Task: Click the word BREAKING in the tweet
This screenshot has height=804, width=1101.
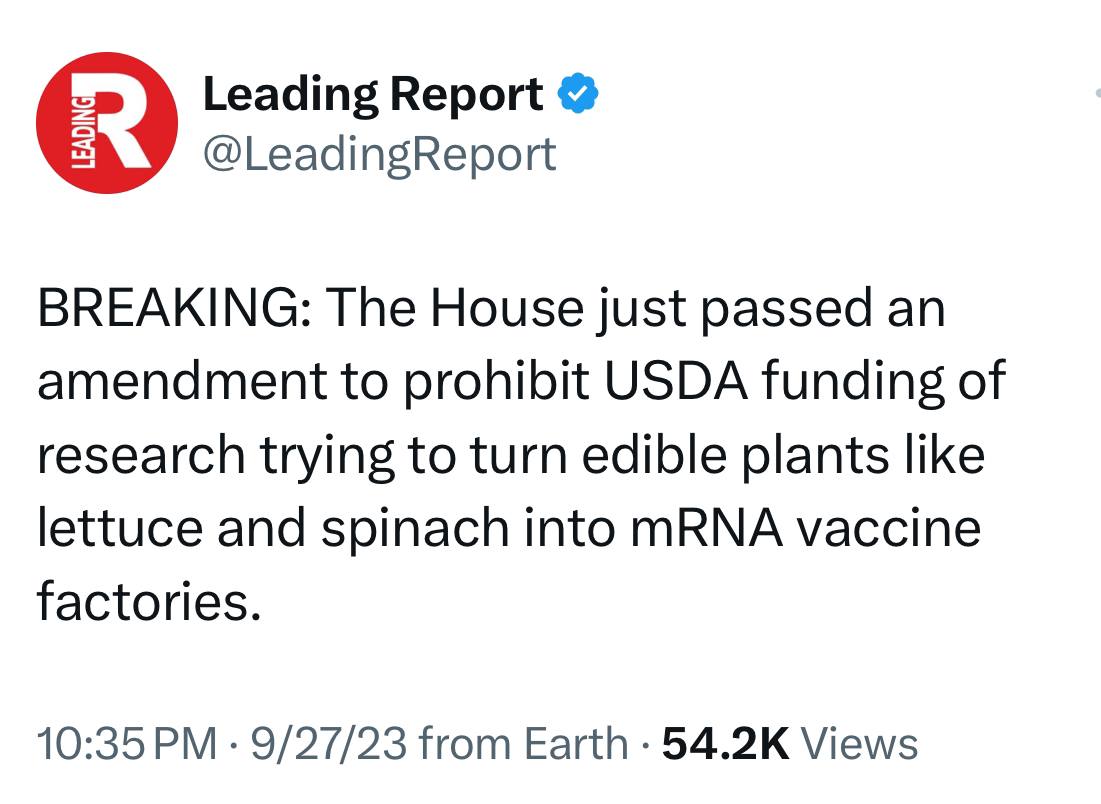Action: (171, 308)
